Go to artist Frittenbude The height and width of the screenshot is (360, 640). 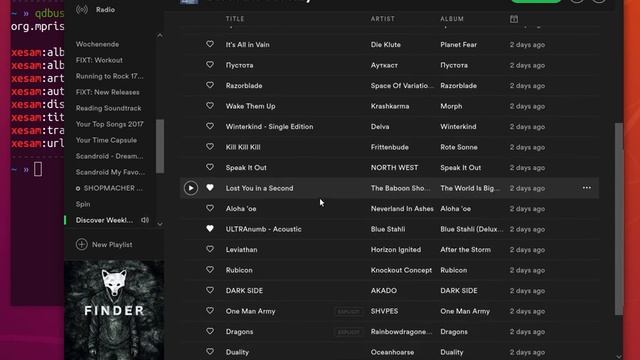389,147
